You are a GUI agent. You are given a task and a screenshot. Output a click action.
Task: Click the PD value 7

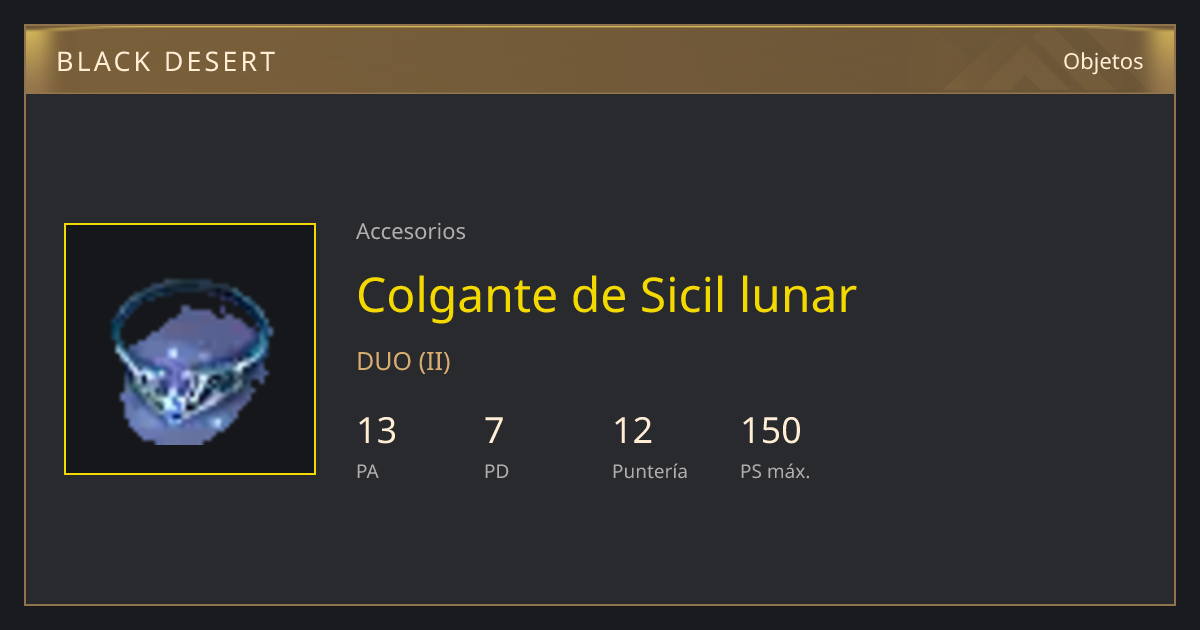click(494, 431)
